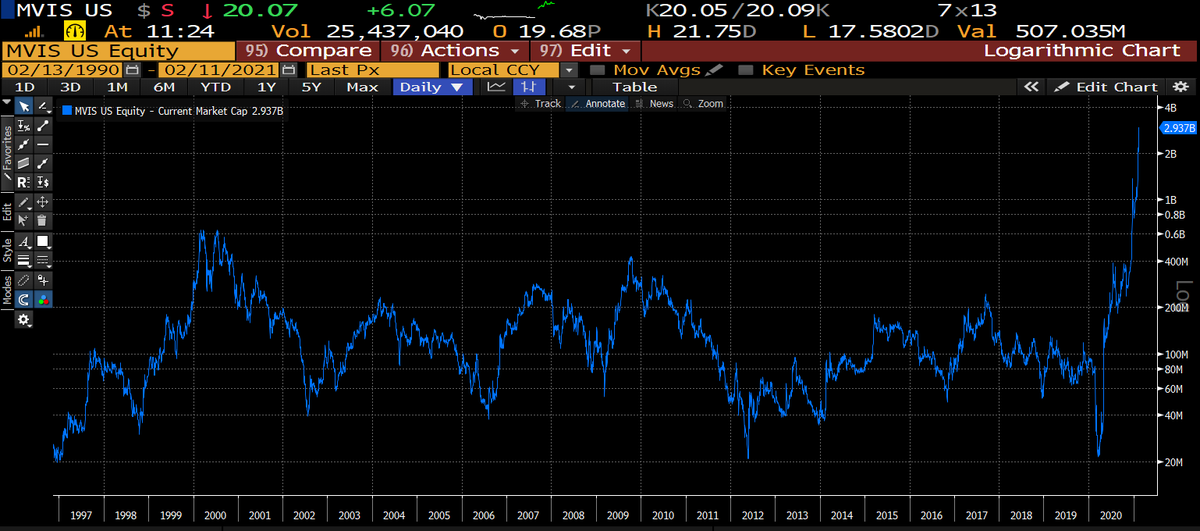Viewport: 1200px width, 531px height.
Task: Open the dashed line style menu
Action: (x=43, y=260)
